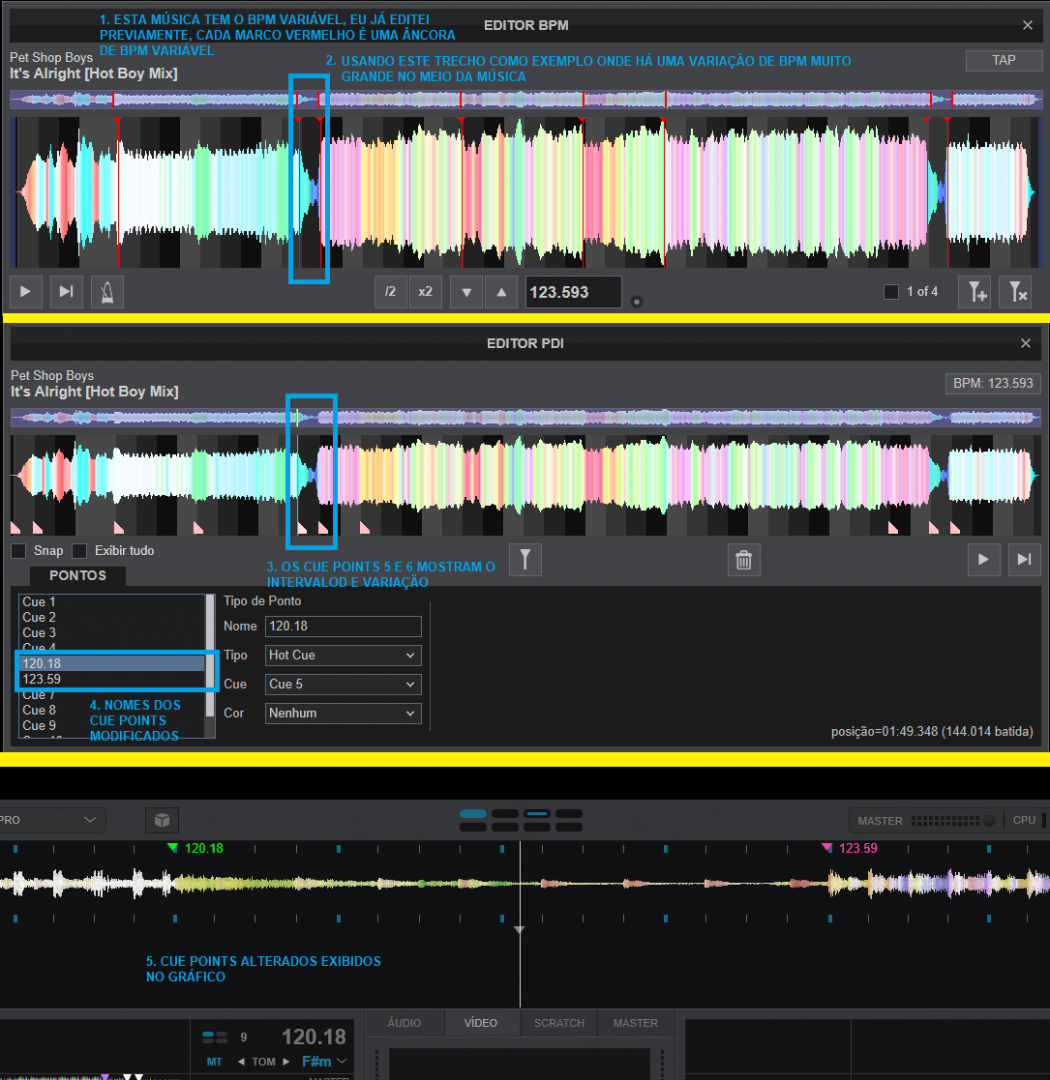Toggle the metronome in Editor BPM

(107, 291)
